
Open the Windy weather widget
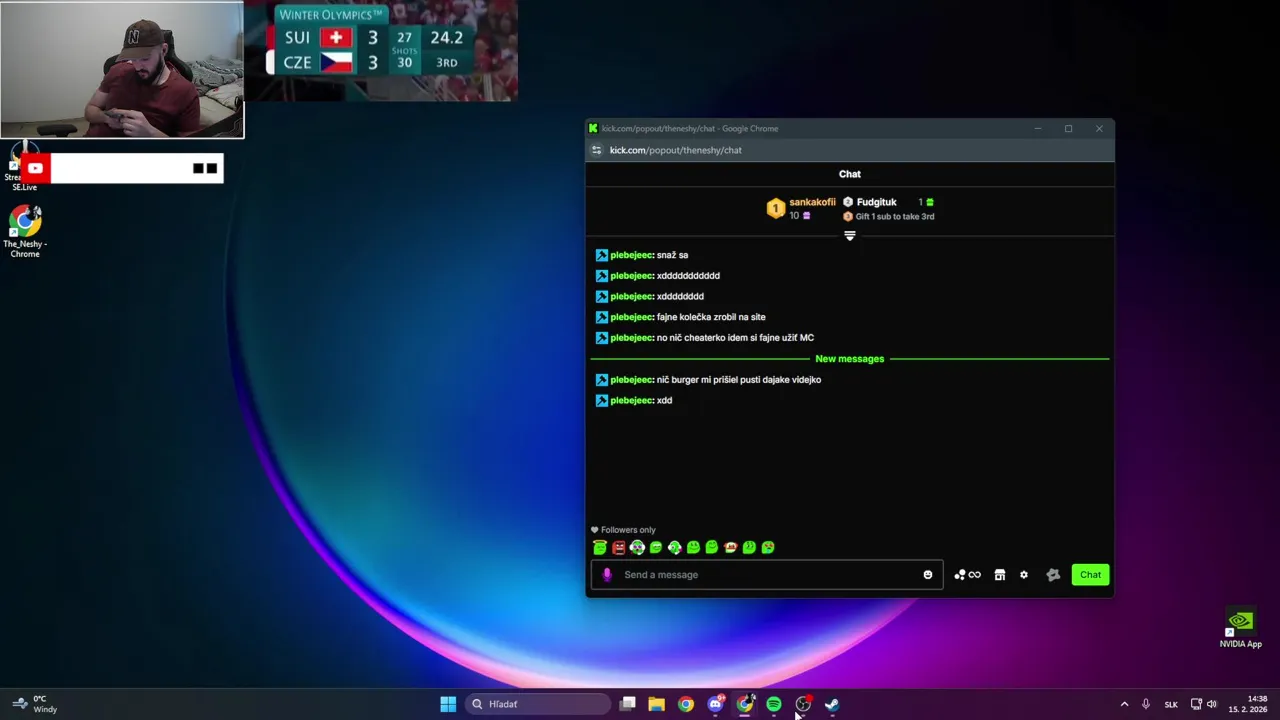(33, 704)
